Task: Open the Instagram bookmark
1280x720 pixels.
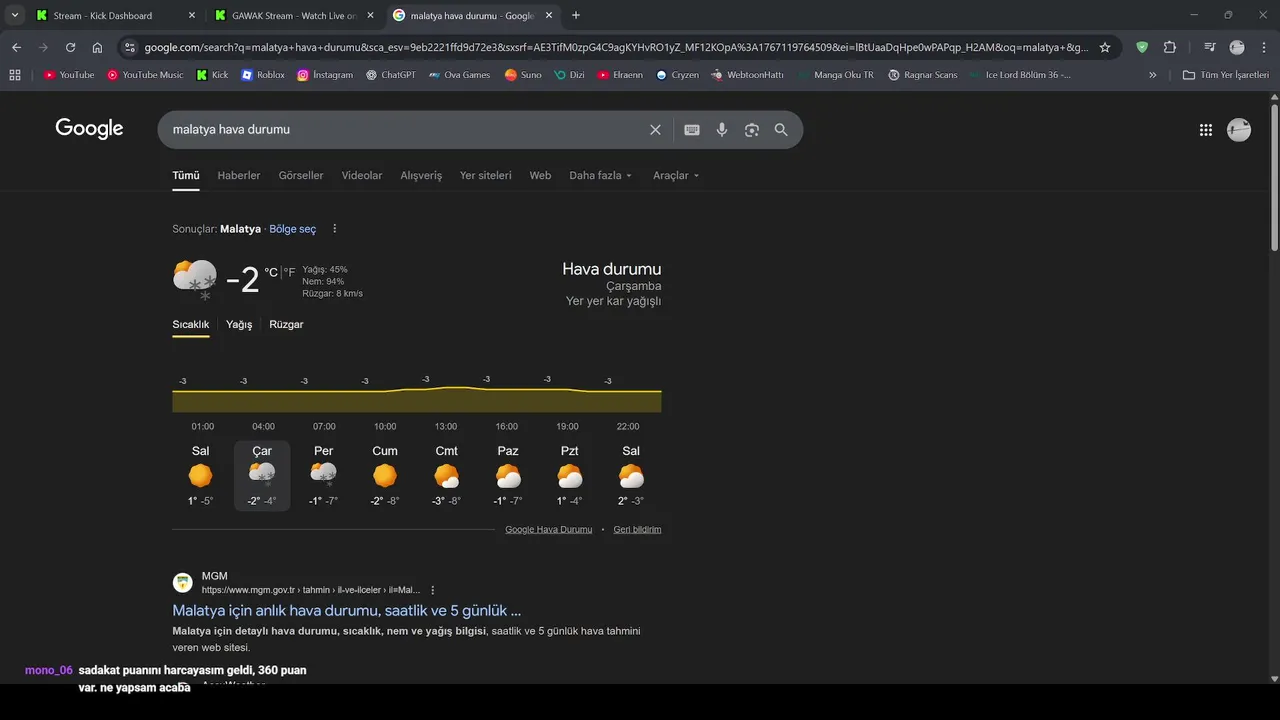Action: (x=325, y=75)
